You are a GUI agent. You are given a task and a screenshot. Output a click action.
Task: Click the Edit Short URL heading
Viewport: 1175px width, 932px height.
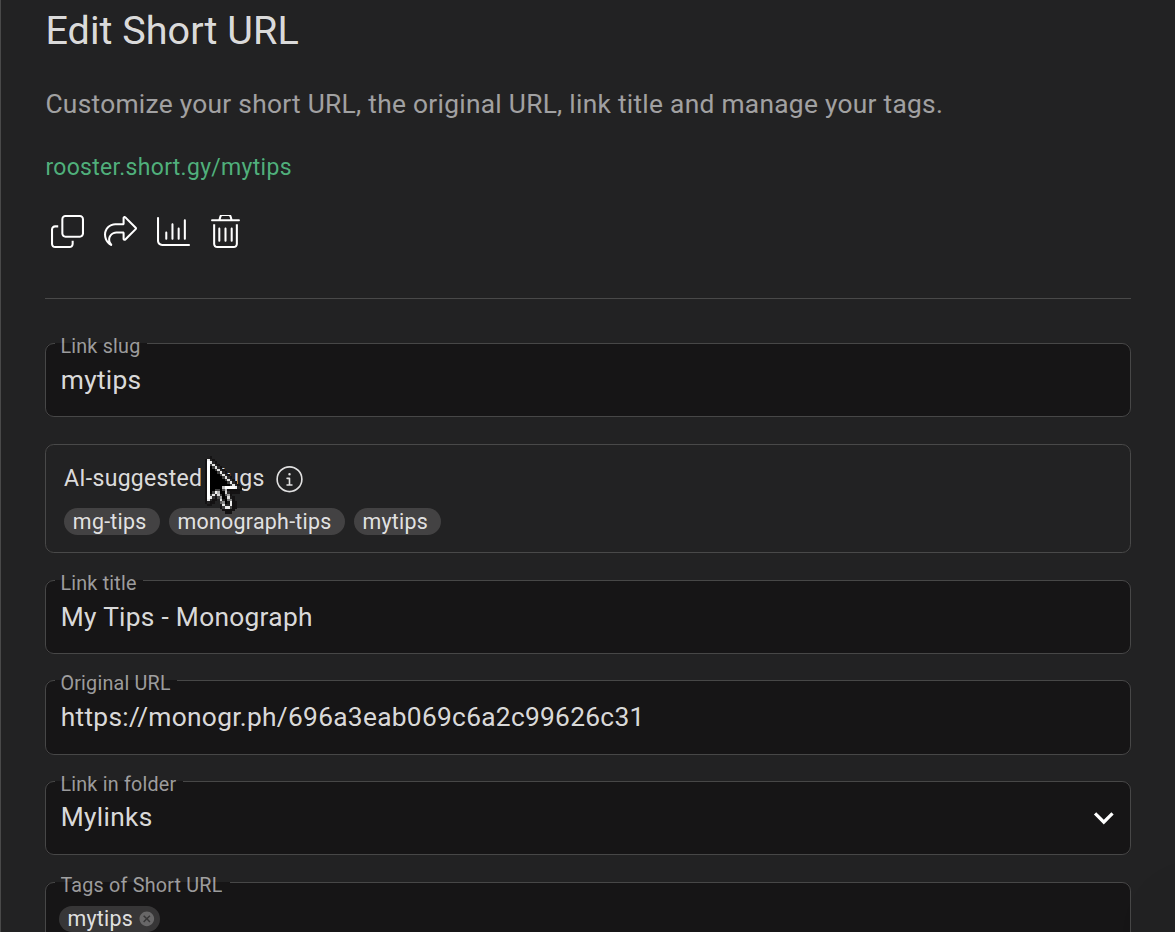point(172,31)
